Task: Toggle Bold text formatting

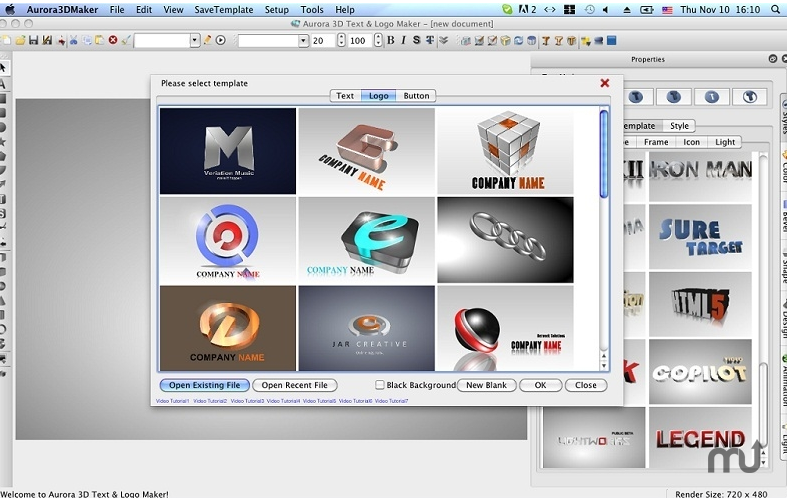Action: 390,41
